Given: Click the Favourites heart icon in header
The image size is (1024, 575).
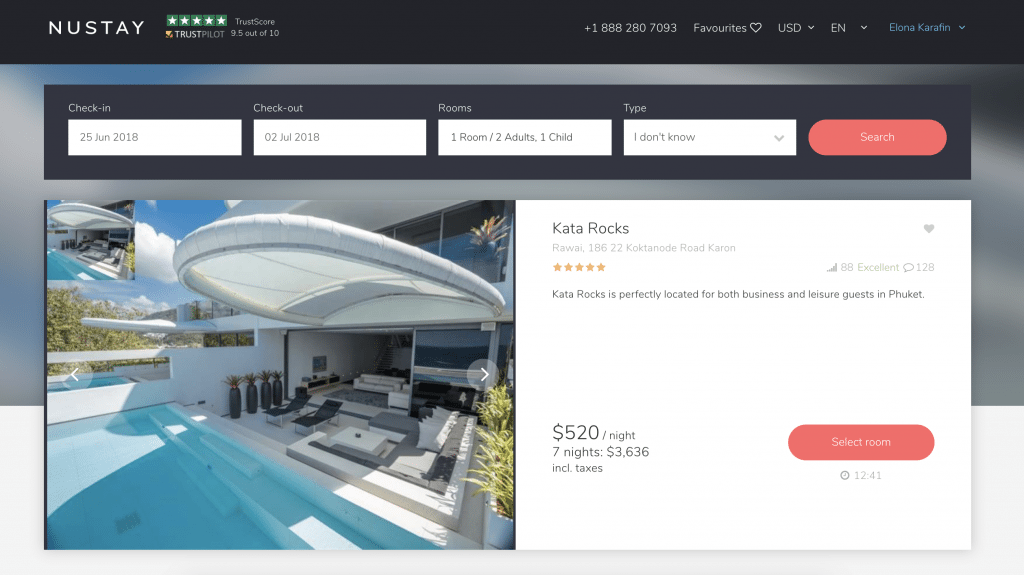Looking at the screenshot, I should pyautogui.click(x=756, y=27).
